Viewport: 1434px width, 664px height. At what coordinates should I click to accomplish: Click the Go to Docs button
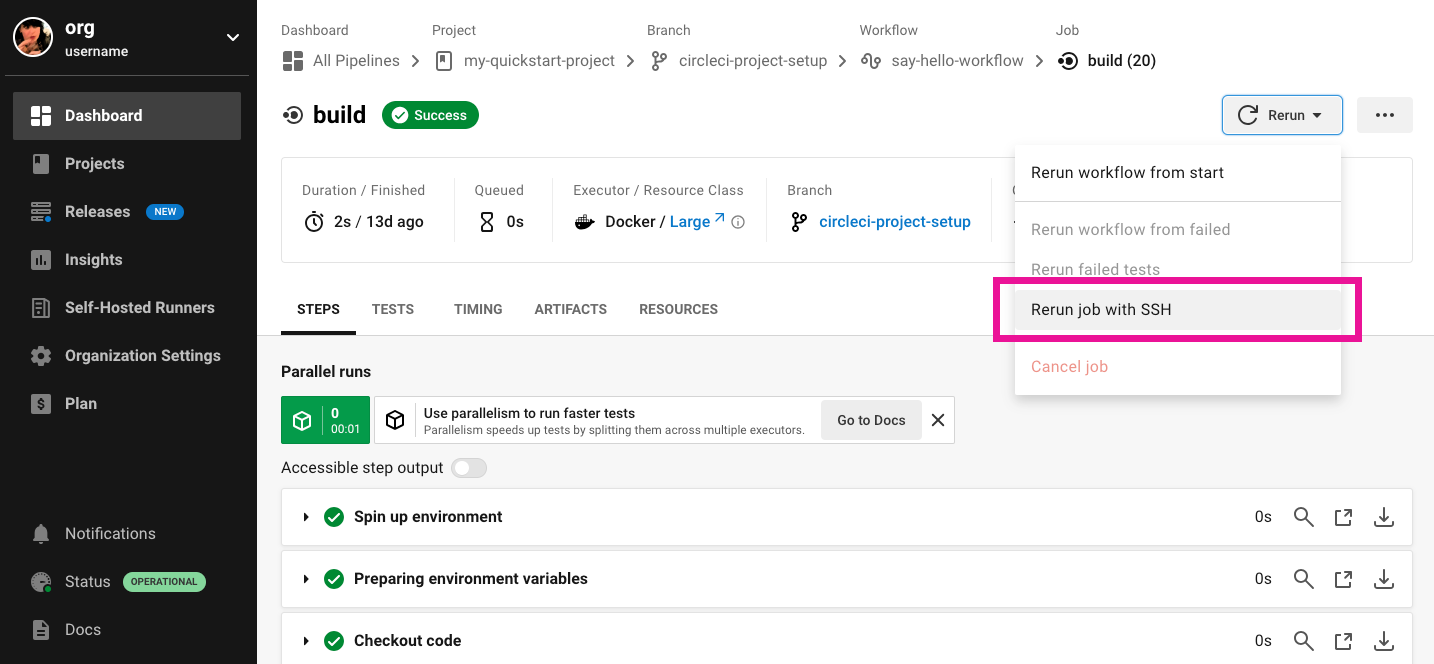click(x=871, y=420)
